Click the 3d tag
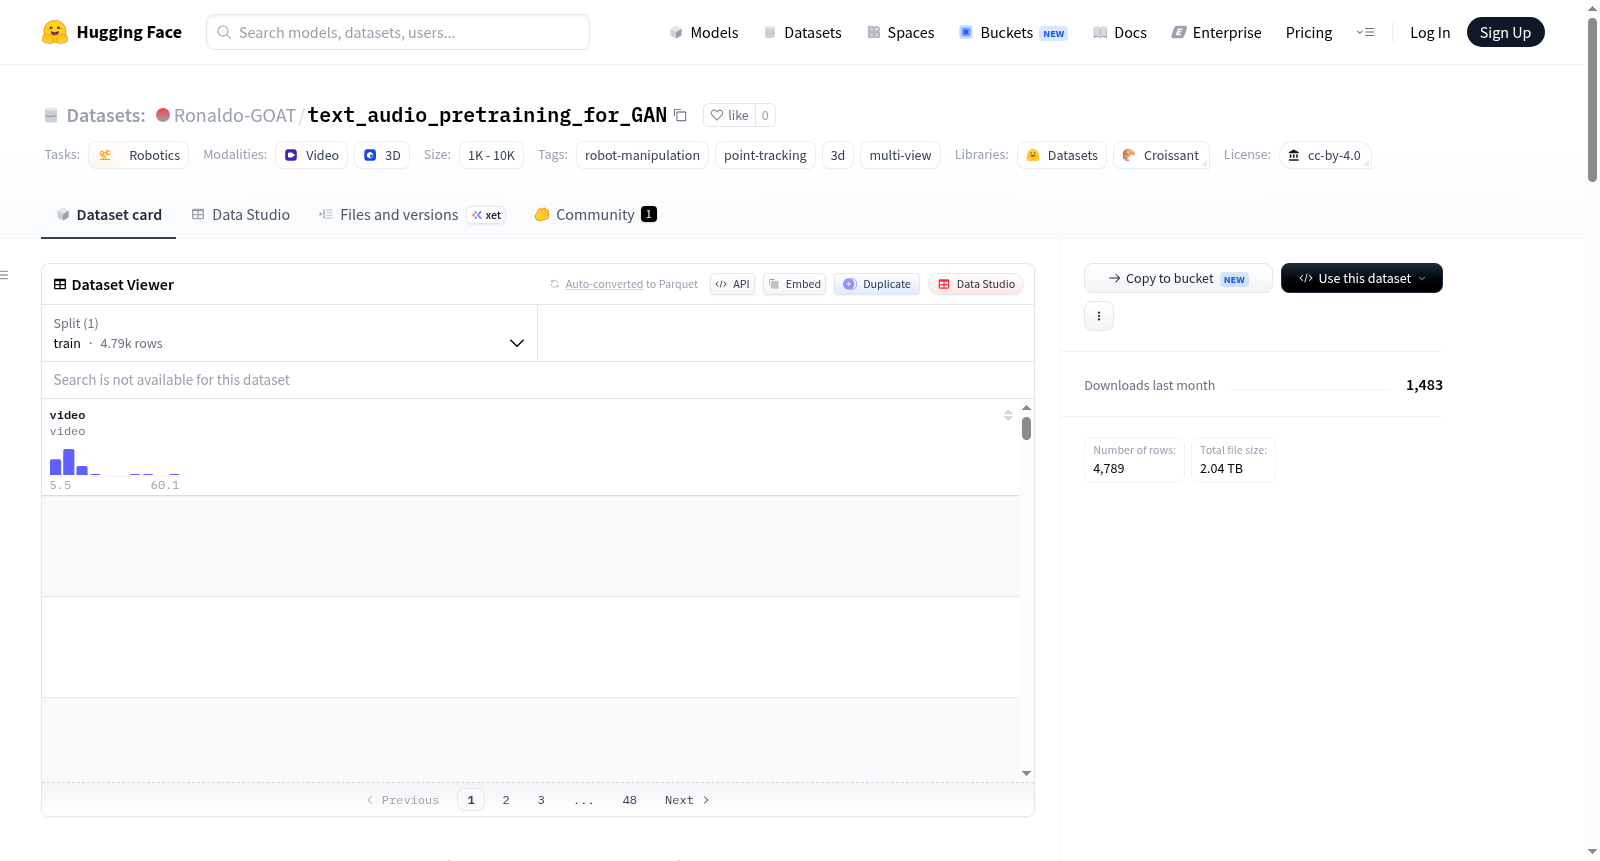The height and width of the screenshot is (861, 1600). [x=838, y=155]
